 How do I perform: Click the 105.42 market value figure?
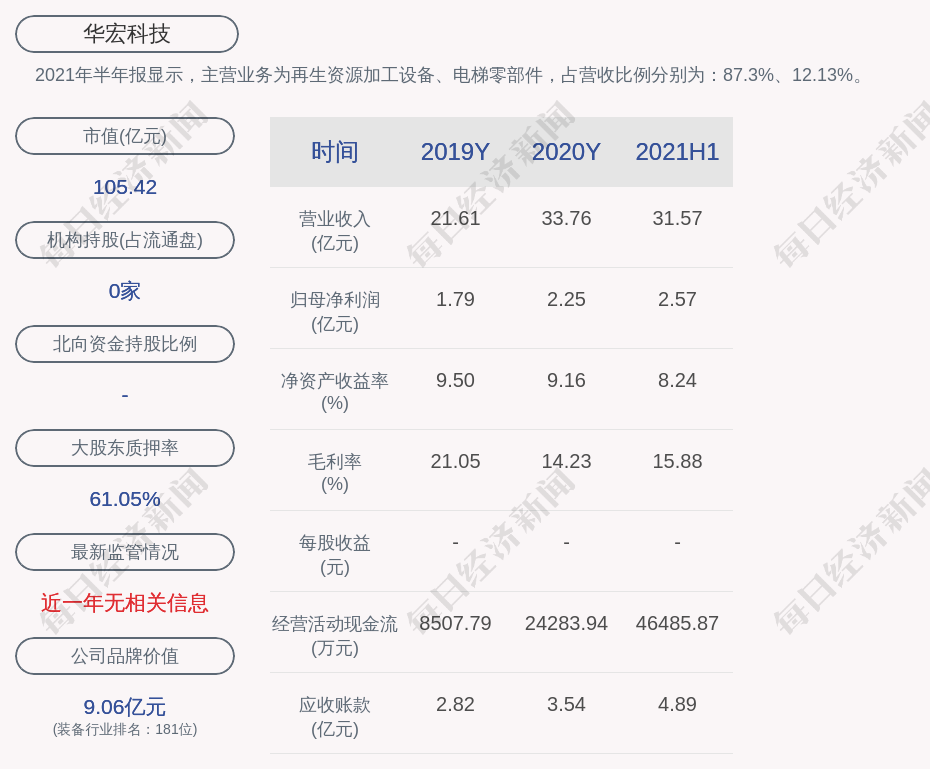pos(125,187)
